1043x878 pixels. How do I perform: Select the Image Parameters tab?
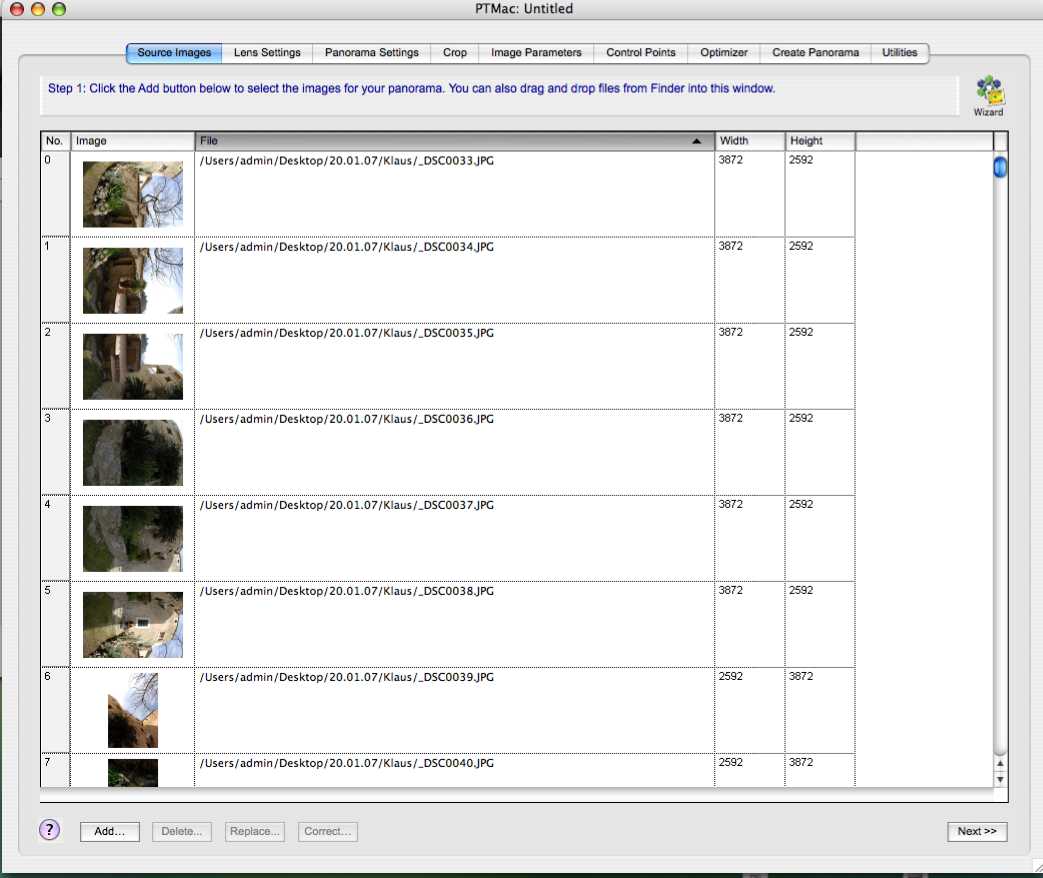(536, 53)
